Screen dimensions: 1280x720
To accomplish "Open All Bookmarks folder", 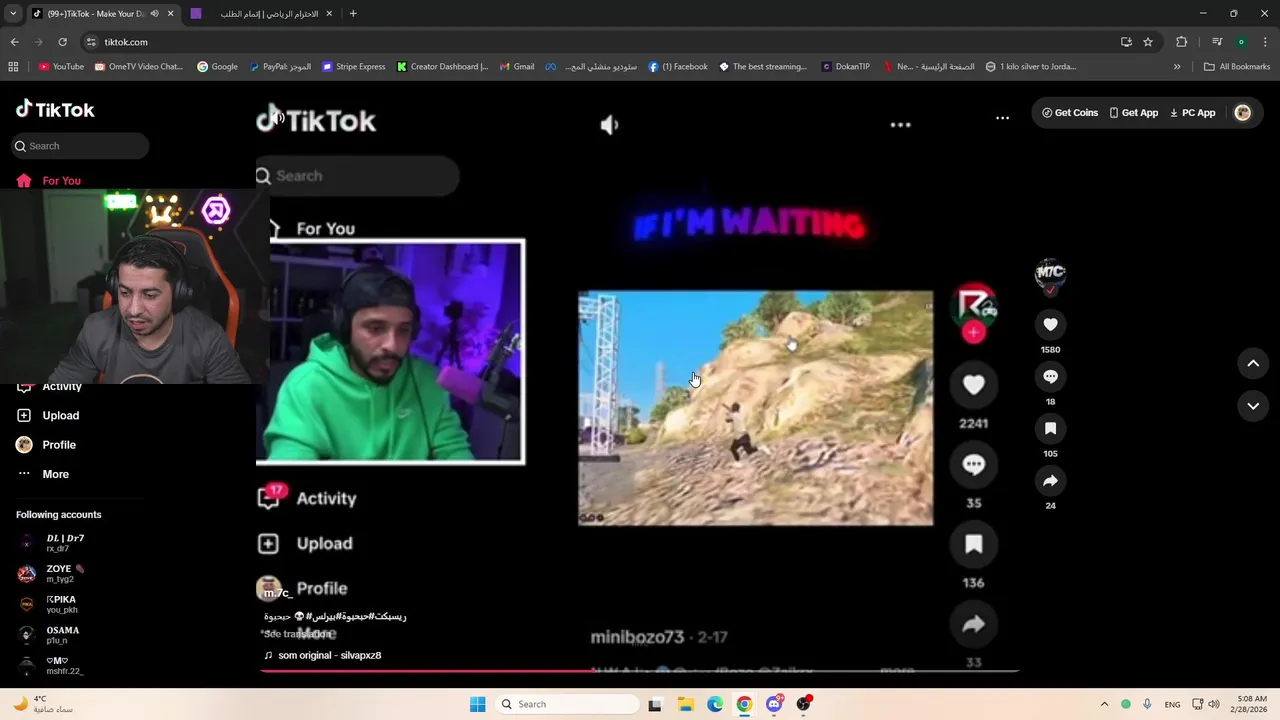I will pyautogui.click(x=1237, y=67).
